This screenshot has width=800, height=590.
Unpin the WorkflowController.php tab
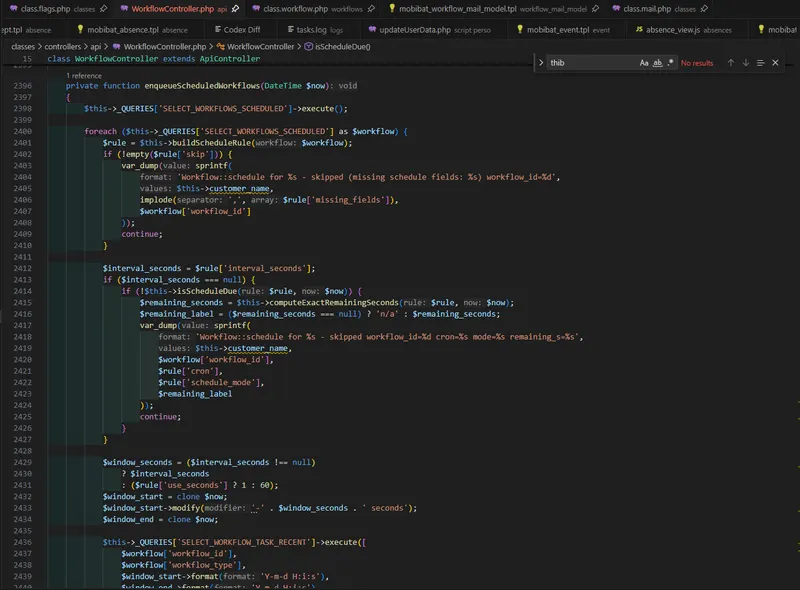coord(235,9)
